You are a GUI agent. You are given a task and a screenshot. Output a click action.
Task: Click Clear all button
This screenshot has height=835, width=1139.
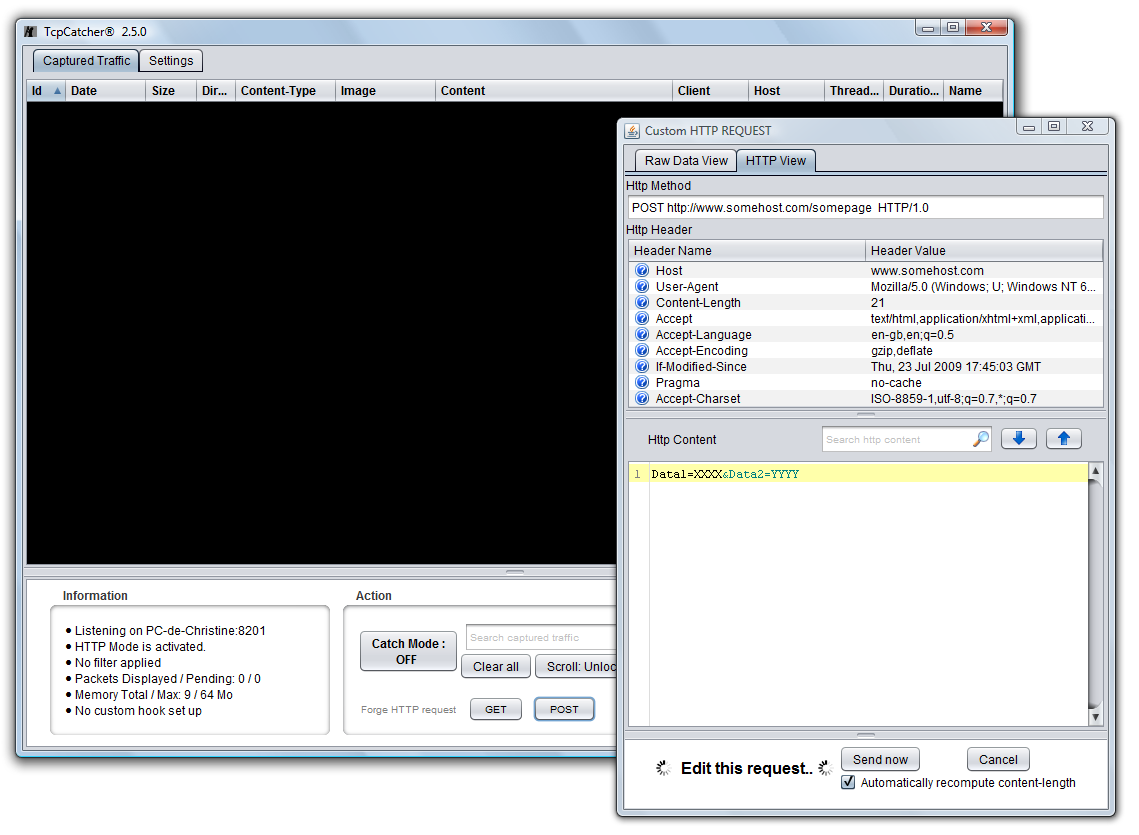tap(496, 667)
